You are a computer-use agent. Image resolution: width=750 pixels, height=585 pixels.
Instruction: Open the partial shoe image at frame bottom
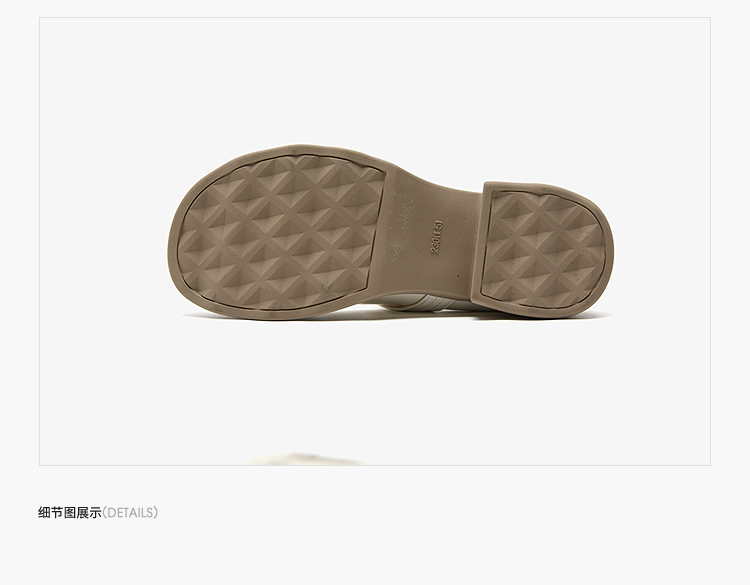[x=306, y=459]
